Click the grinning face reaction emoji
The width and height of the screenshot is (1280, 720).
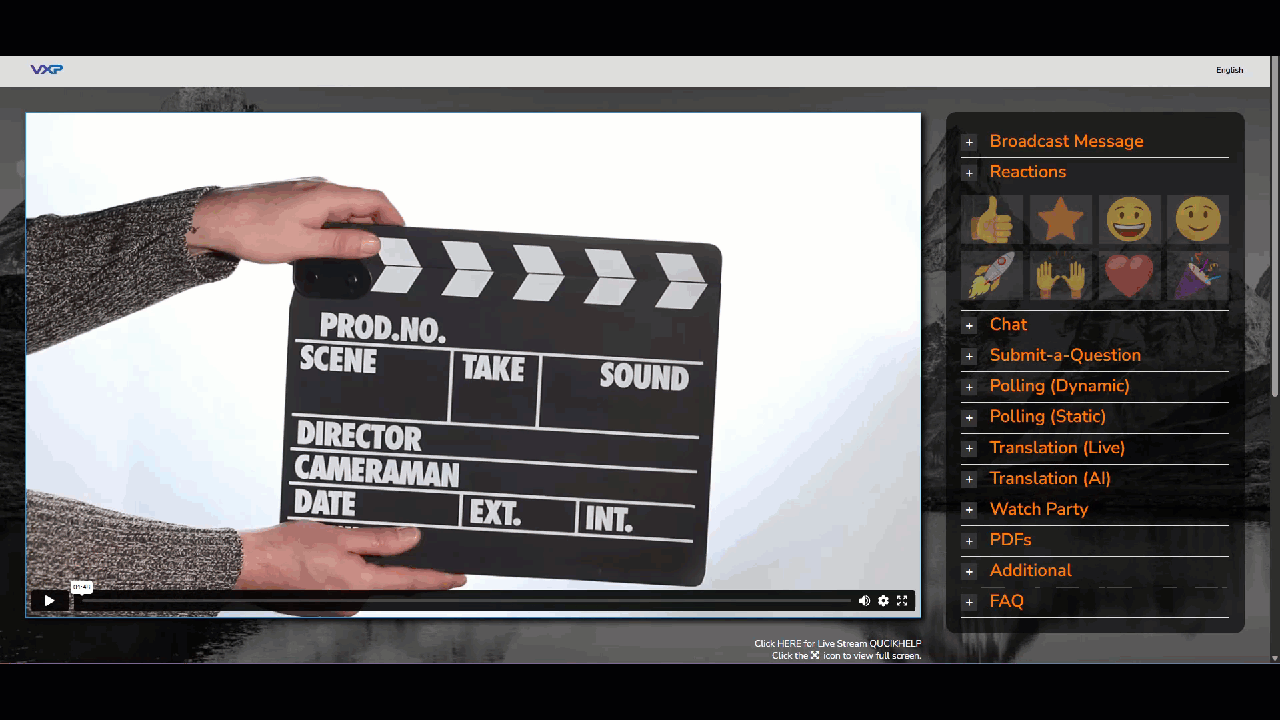[1129, 220]
